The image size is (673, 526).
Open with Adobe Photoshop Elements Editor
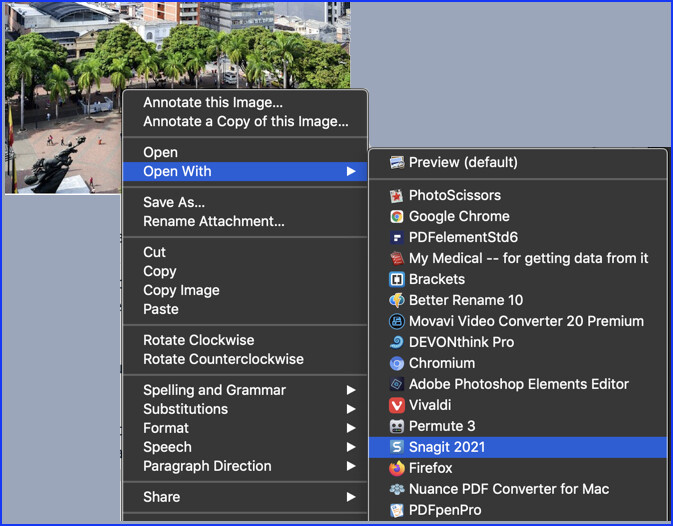click(x=518, y=384)
